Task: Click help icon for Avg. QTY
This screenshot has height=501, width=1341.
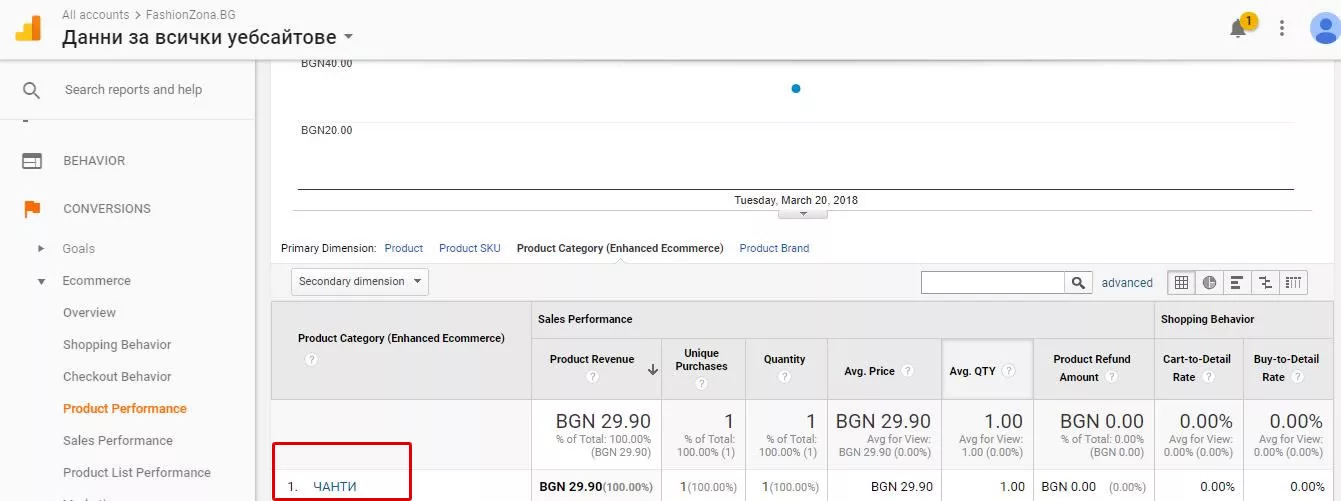Action: point(1008,371)
